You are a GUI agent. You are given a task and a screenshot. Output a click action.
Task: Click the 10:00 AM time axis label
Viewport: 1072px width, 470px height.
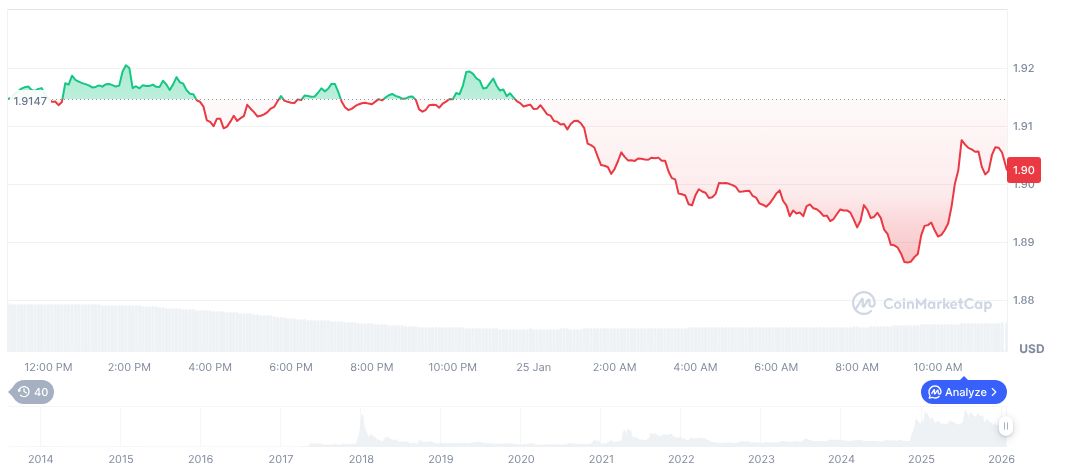938,367
